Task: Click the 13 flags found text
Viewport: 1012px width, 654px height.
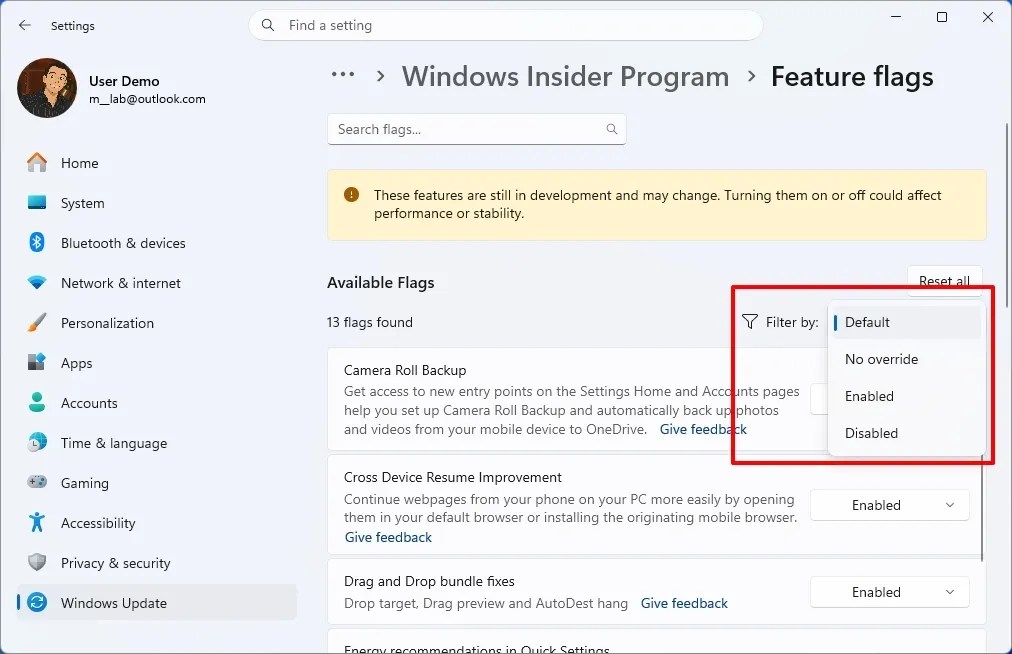Action: click(x=370, y=322)
